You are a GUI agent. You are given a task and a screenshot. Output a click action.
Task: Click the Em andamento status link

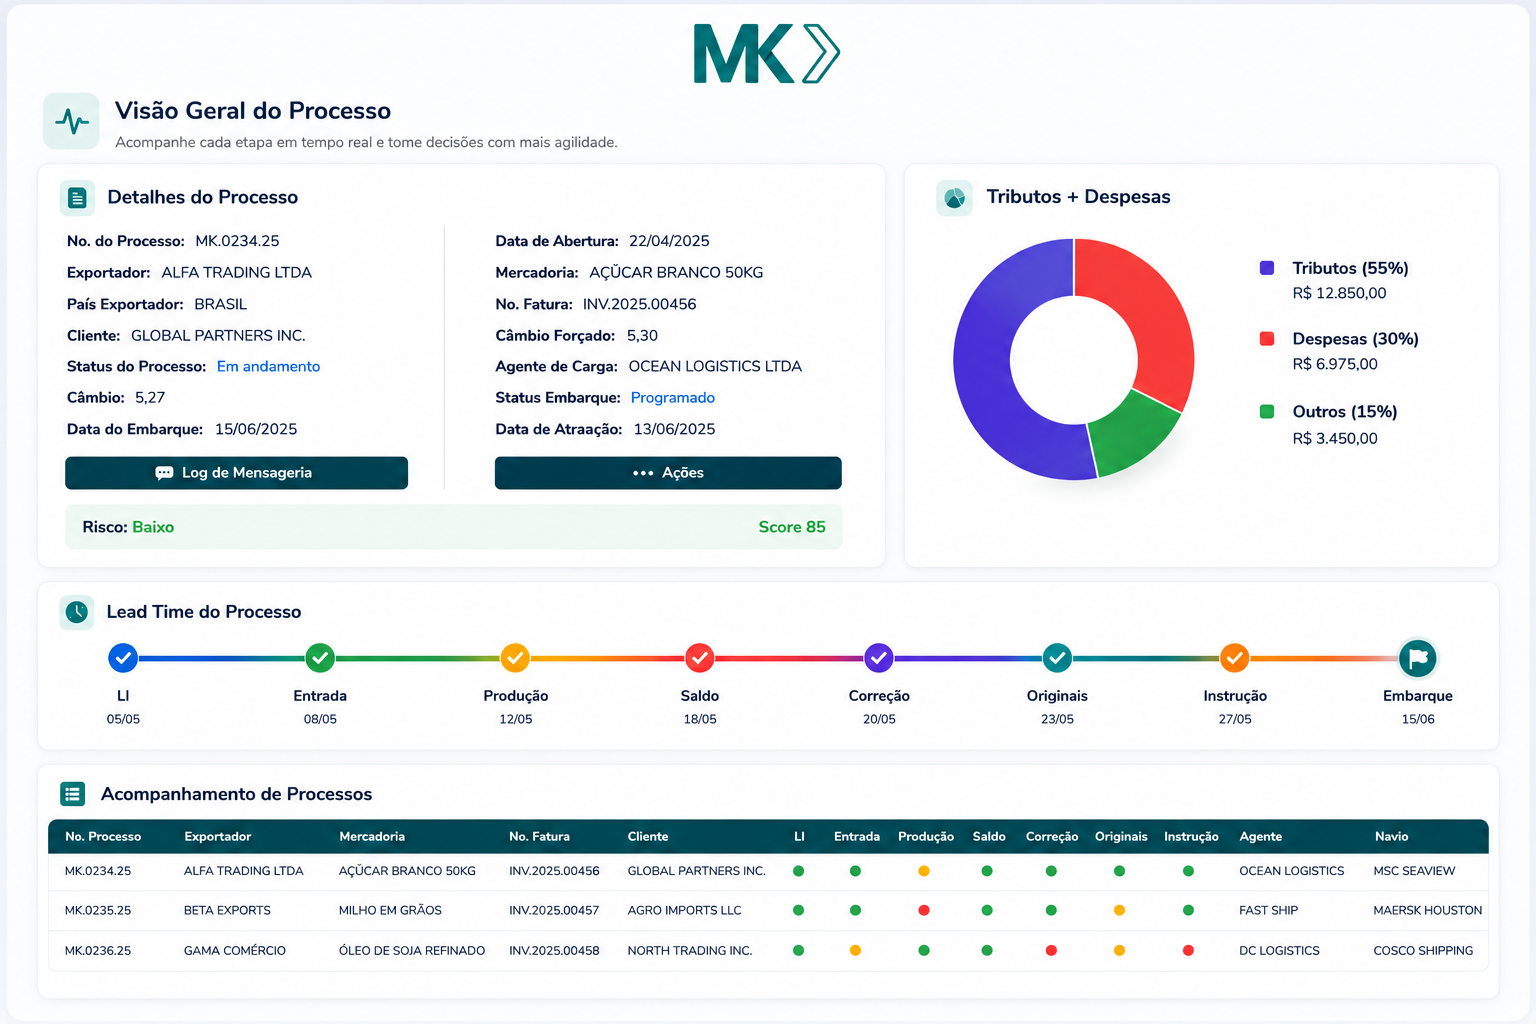click(x=268, y=367)
